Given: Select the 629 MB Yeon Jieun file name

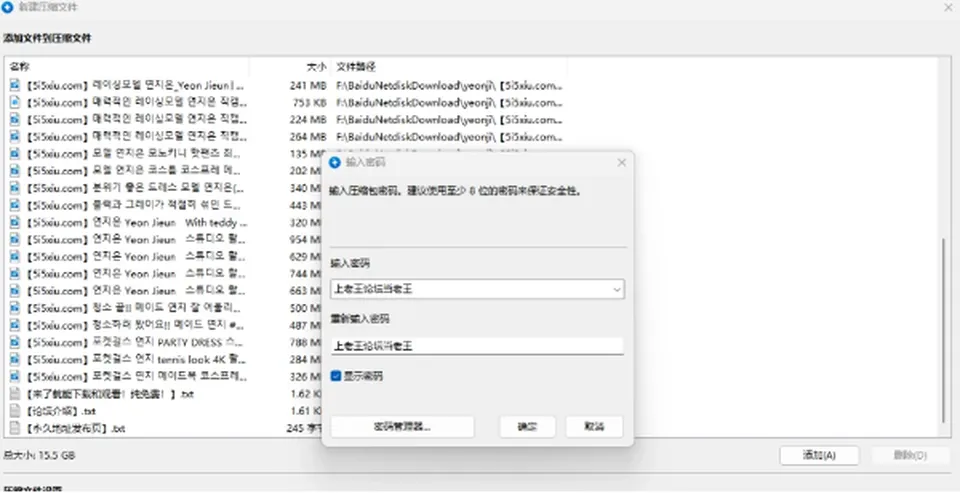Looking at the screenshot, I should (137, 256).
